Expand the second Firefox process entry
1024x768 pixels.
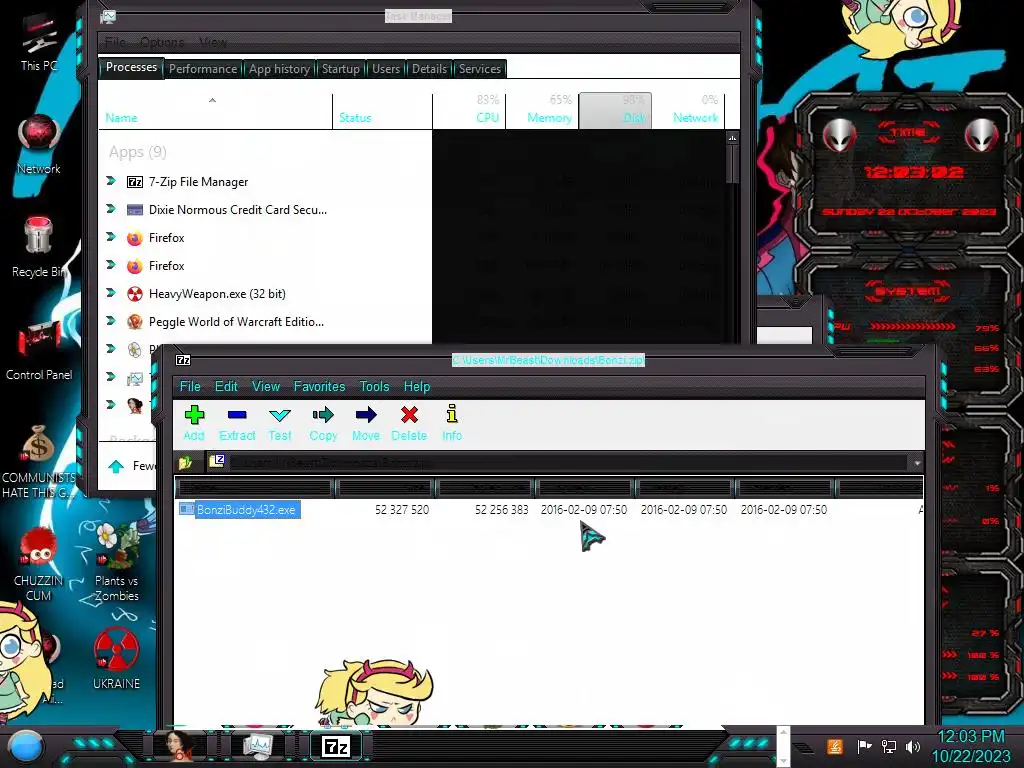click(111, 265)
